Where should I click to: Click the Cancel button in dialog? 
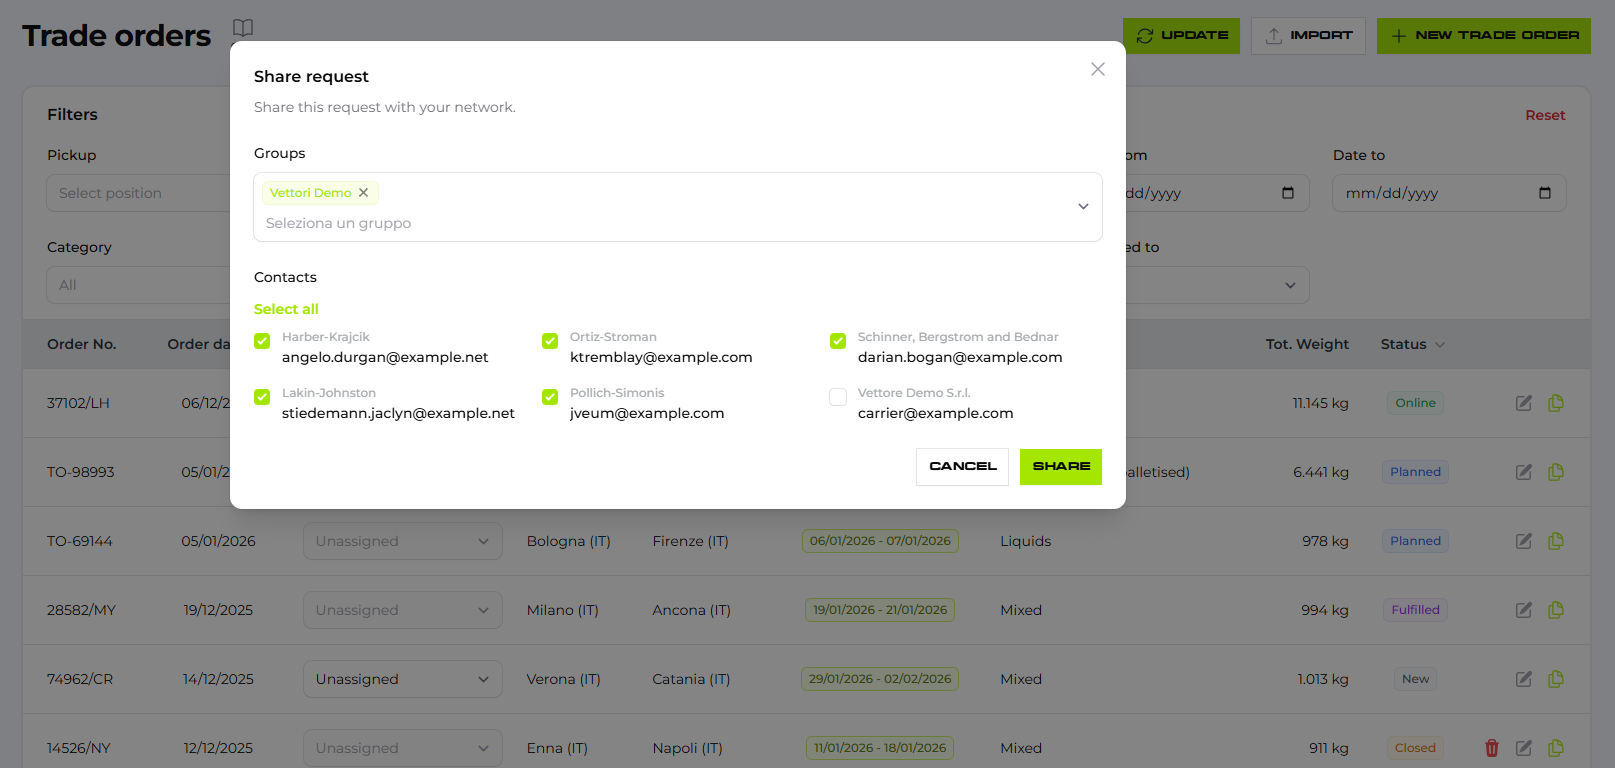(962, 467)
